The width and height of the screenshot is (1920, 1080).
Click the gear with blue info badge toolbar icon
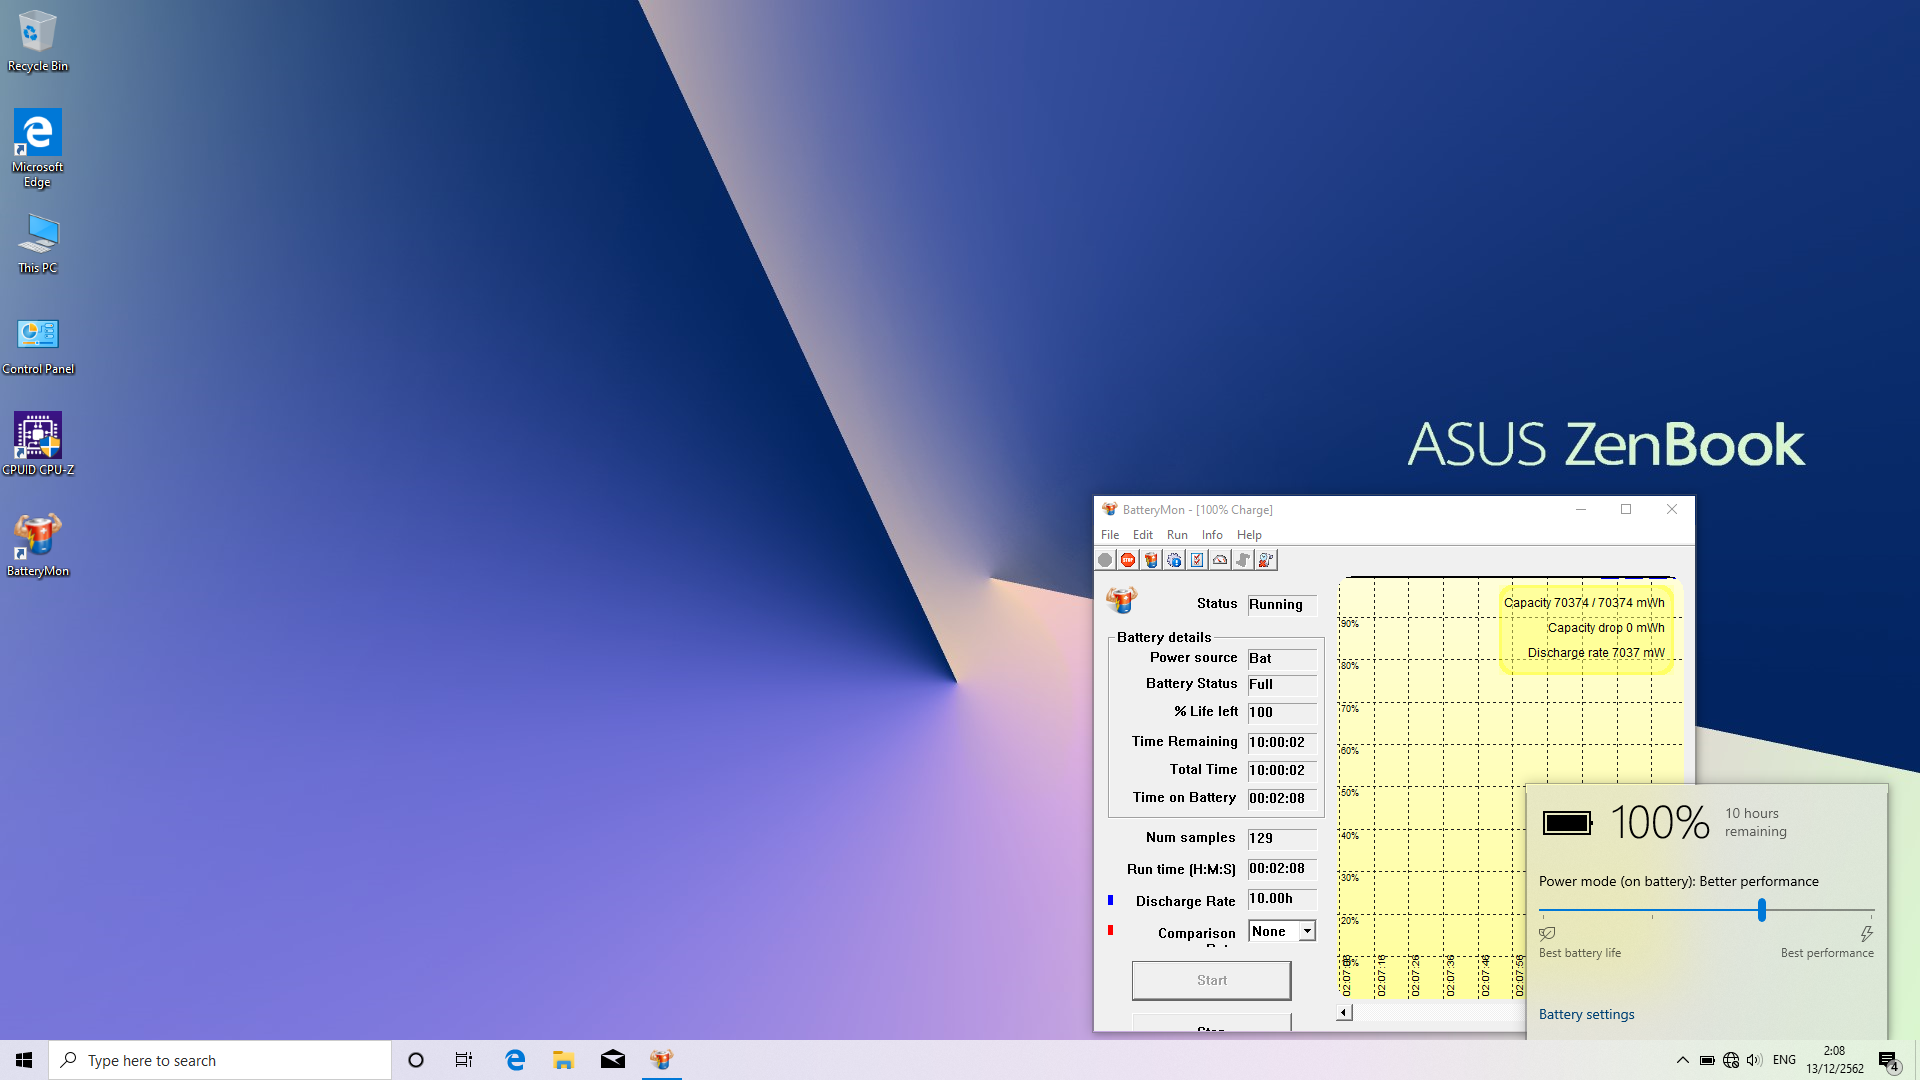click(x=1174, y=560)
